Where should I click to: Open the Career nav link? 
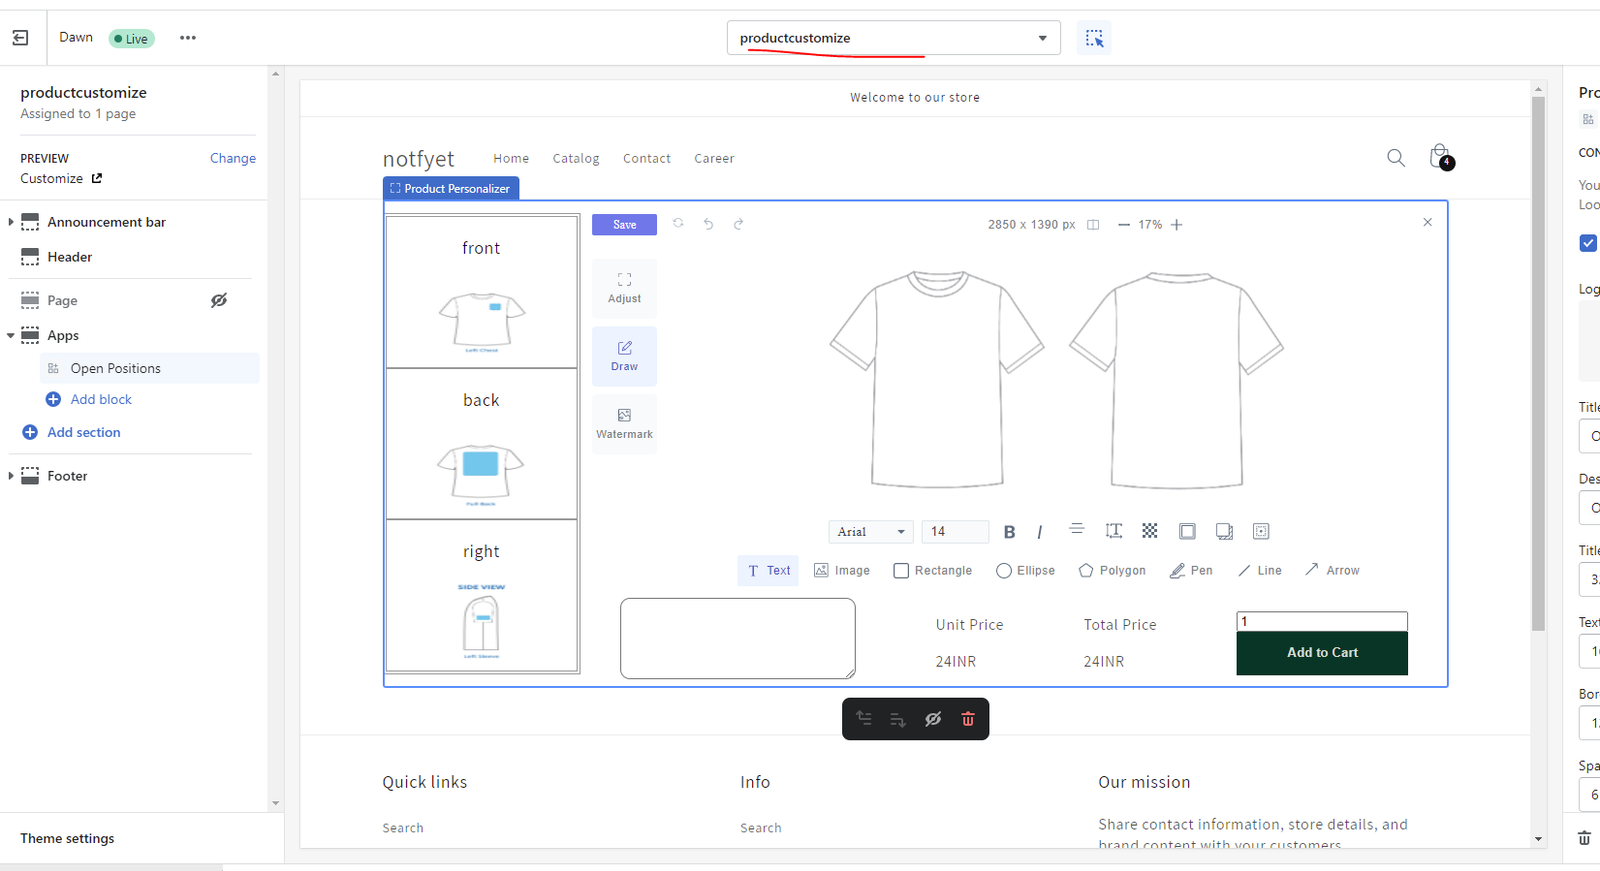[714, 159]
